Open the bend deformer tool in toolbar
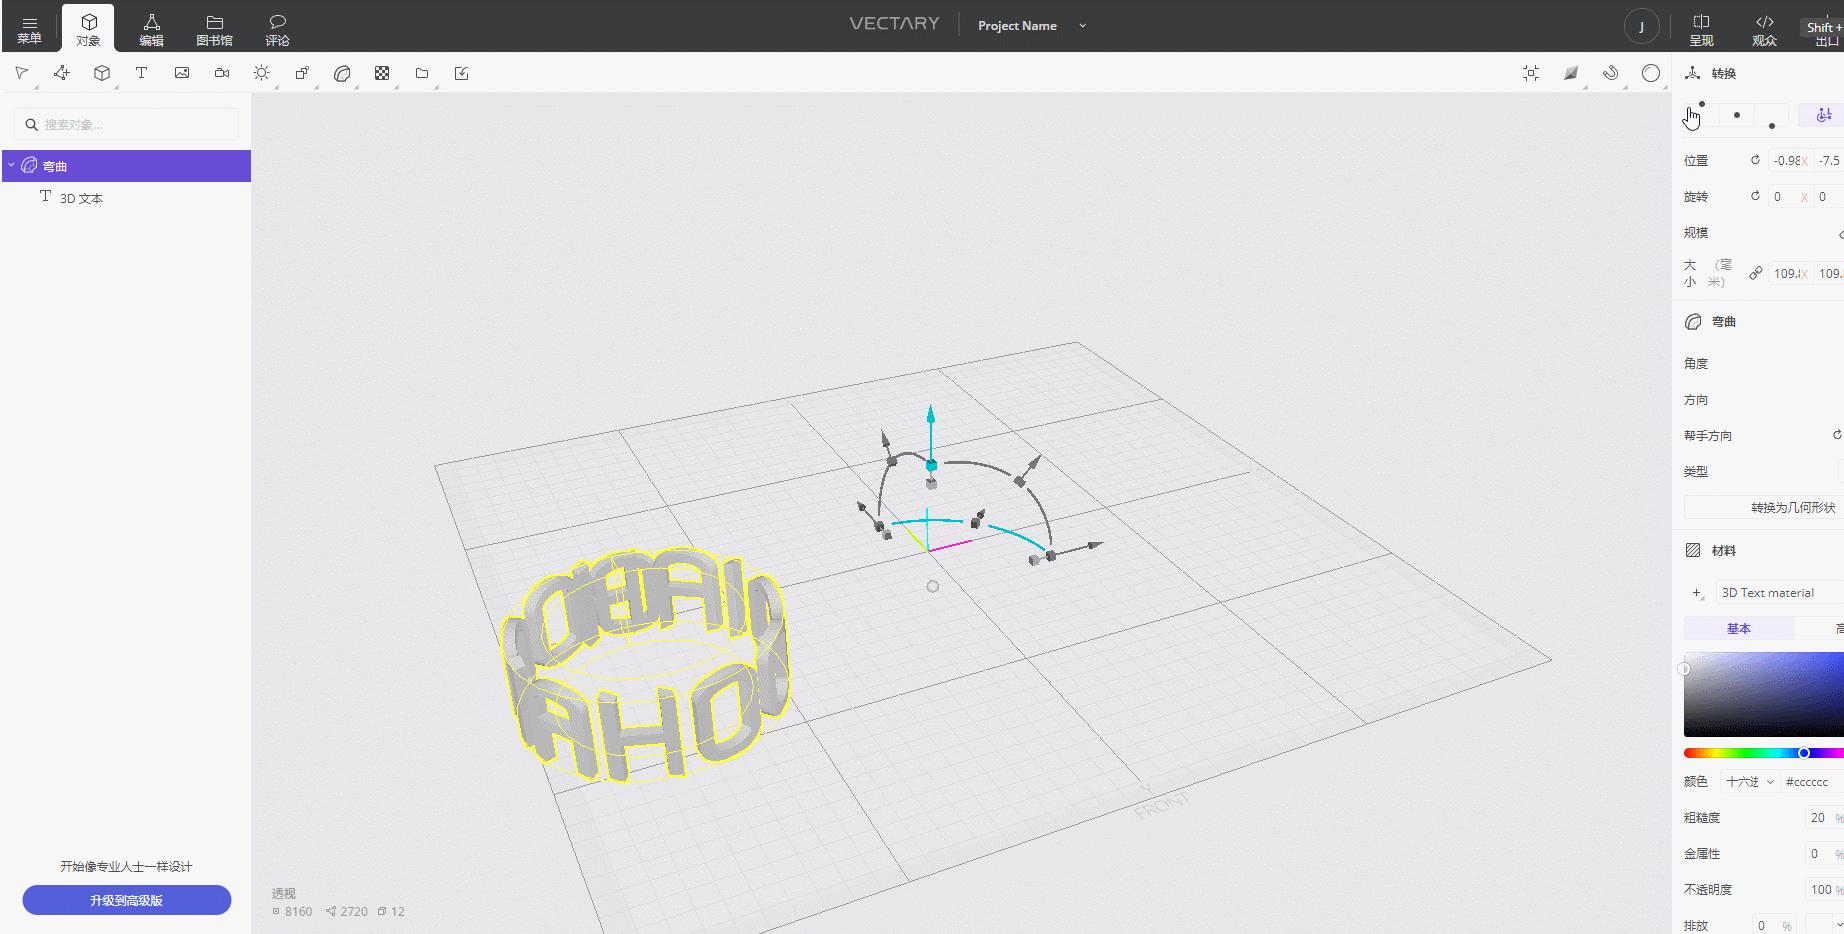This screenshot has width=1844, height=934. point(342,73)
